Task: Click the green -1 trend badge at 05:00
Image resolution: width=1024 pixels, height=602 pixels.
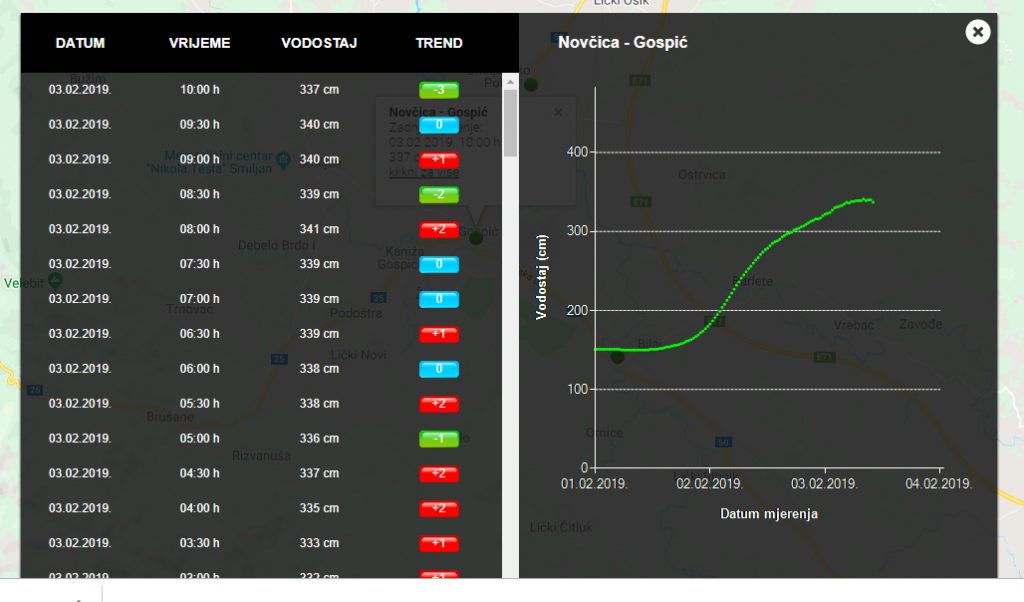Action: click(439, 439)
